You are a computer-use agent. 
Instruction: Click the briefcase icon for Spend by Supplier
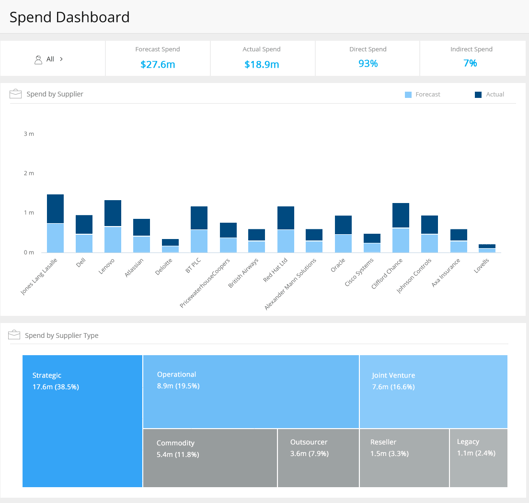point(16,94)
